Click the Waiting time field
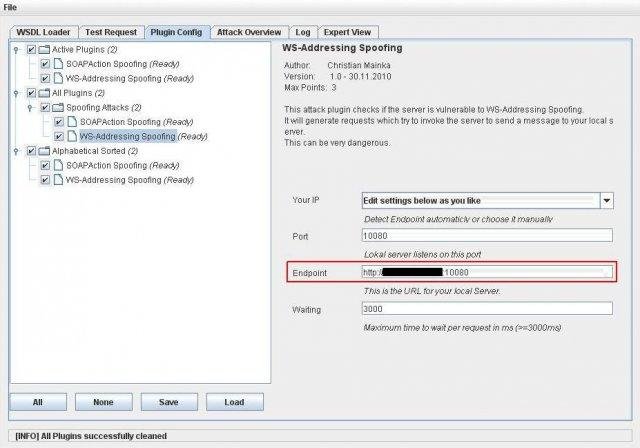The width and height of the screenshot is (640, 448). (487, 309)
